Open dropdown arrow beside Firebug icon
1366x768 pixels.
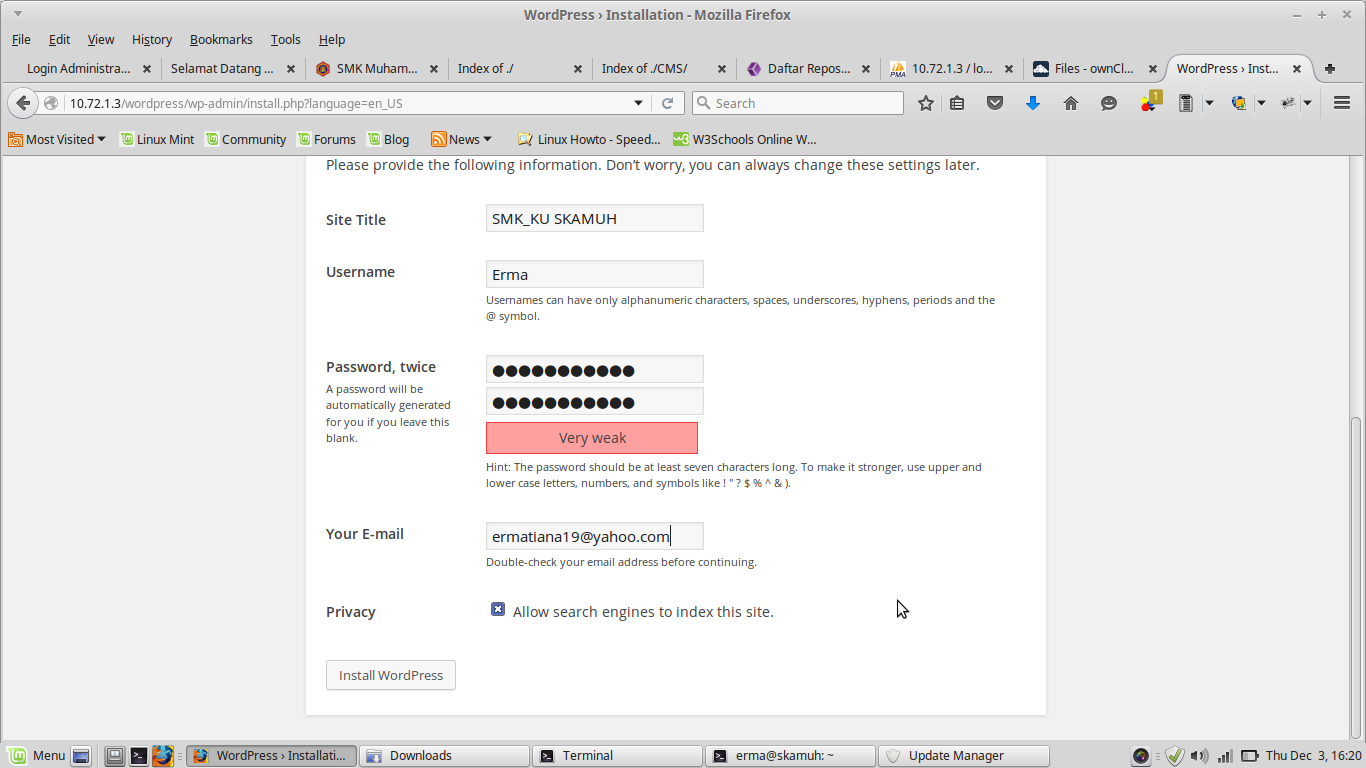tap(1309, 103)
